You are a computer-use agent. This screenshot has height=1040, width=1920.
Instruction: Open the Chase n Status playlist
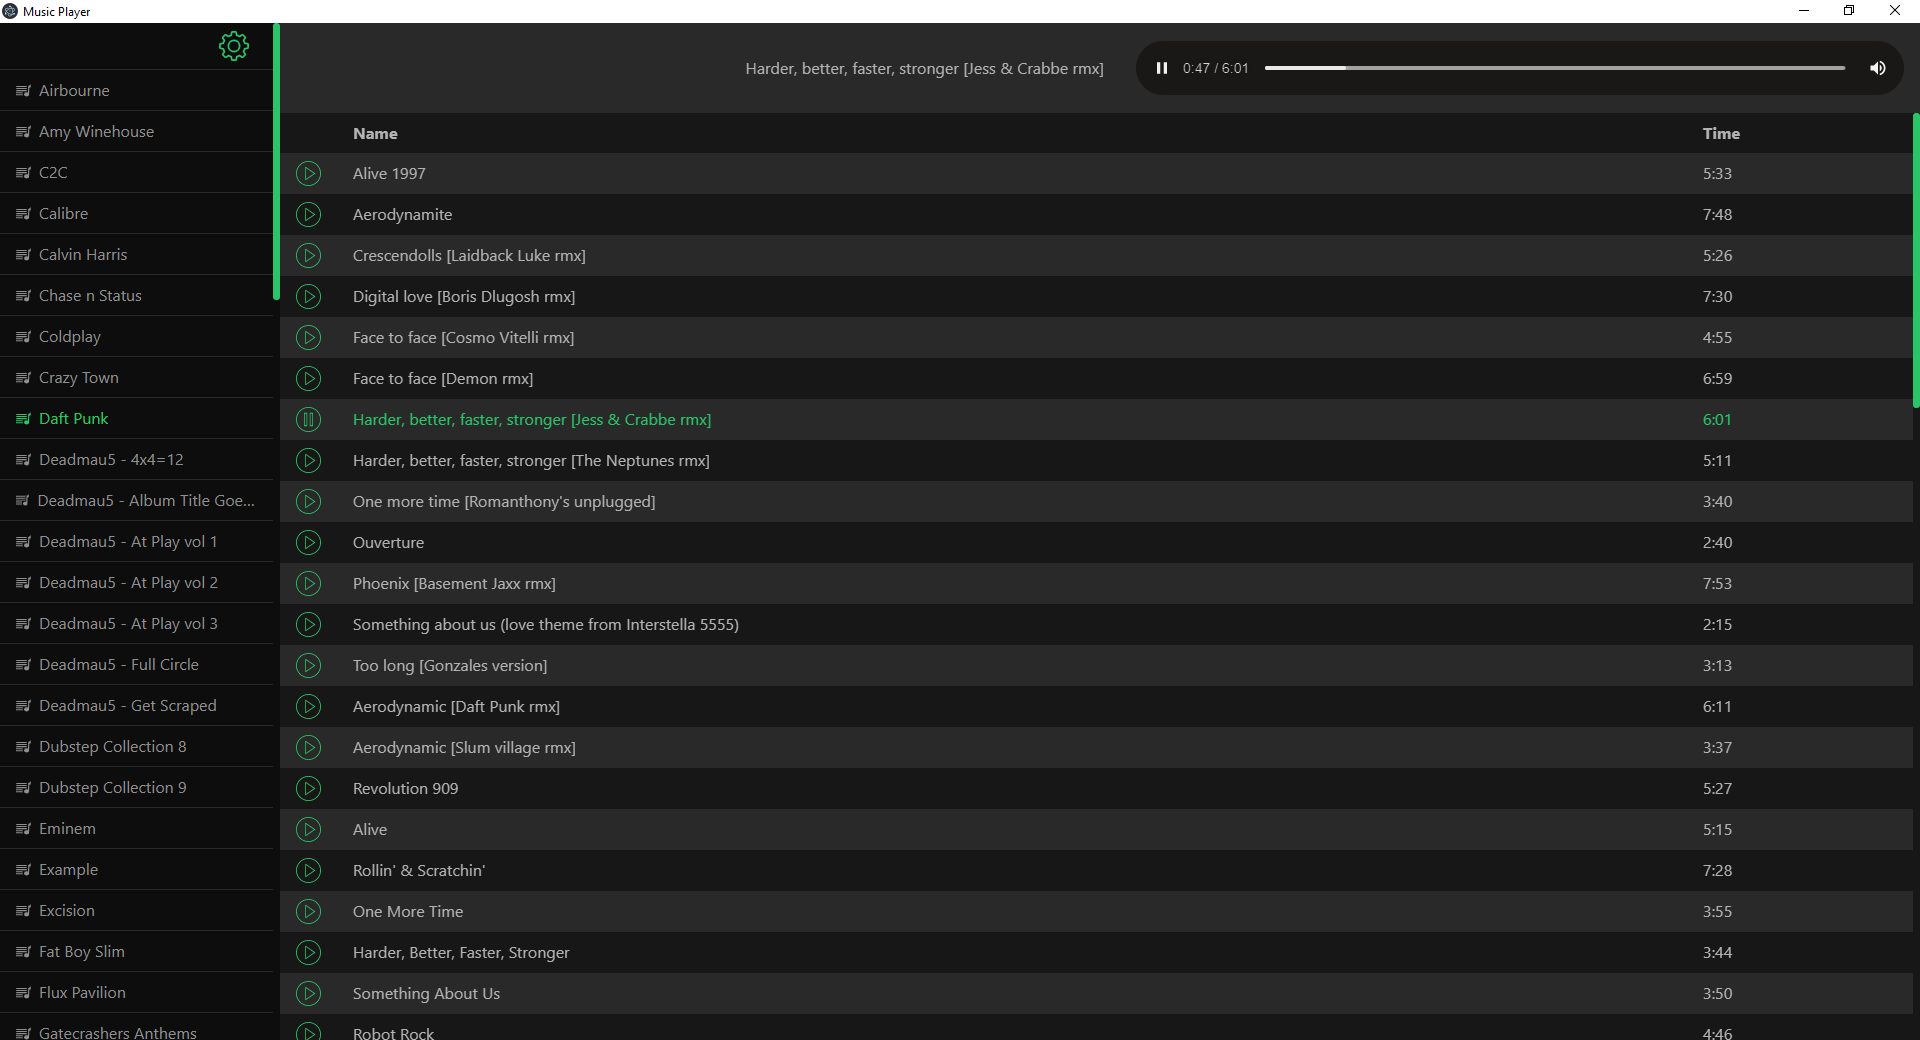click(x=136, y=295)
